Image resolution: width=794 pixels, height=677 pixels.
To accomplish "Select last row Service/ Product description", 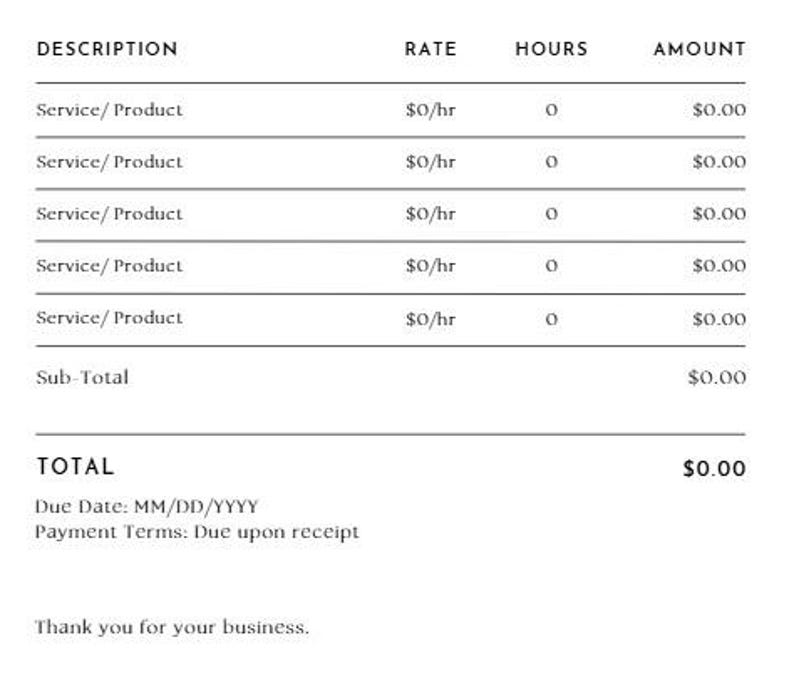I will [109, 318].
